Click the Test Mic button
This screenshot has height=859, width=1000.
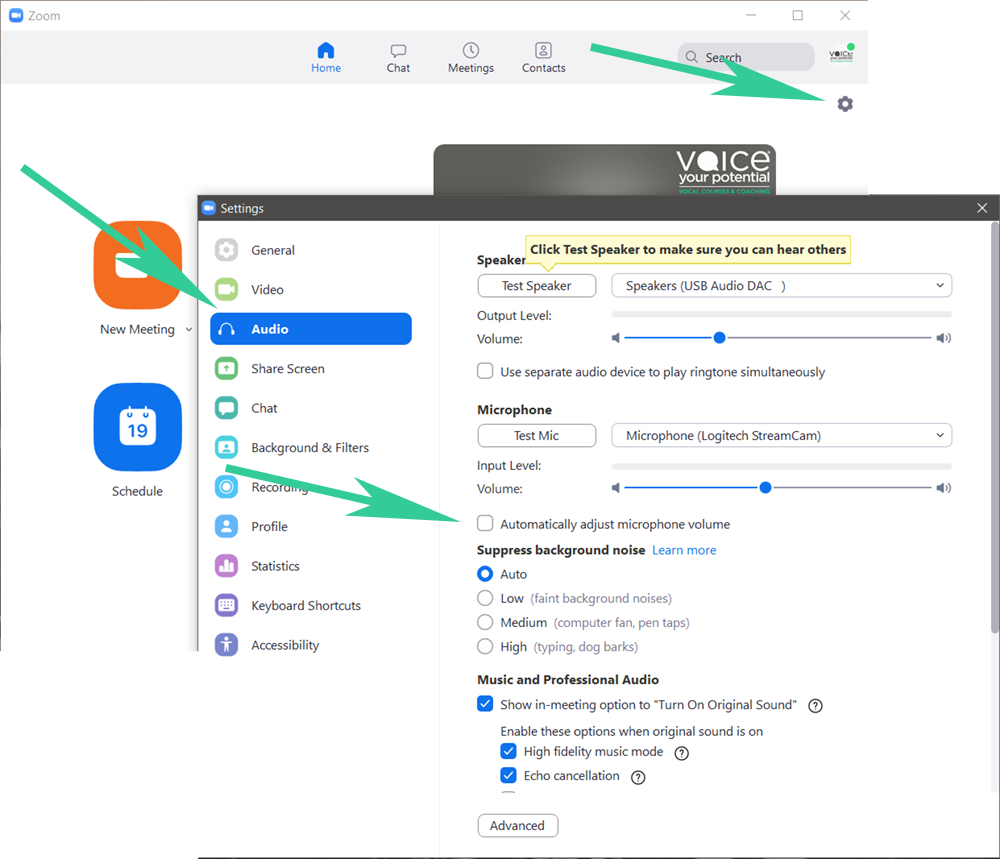[x=536, y=436]
